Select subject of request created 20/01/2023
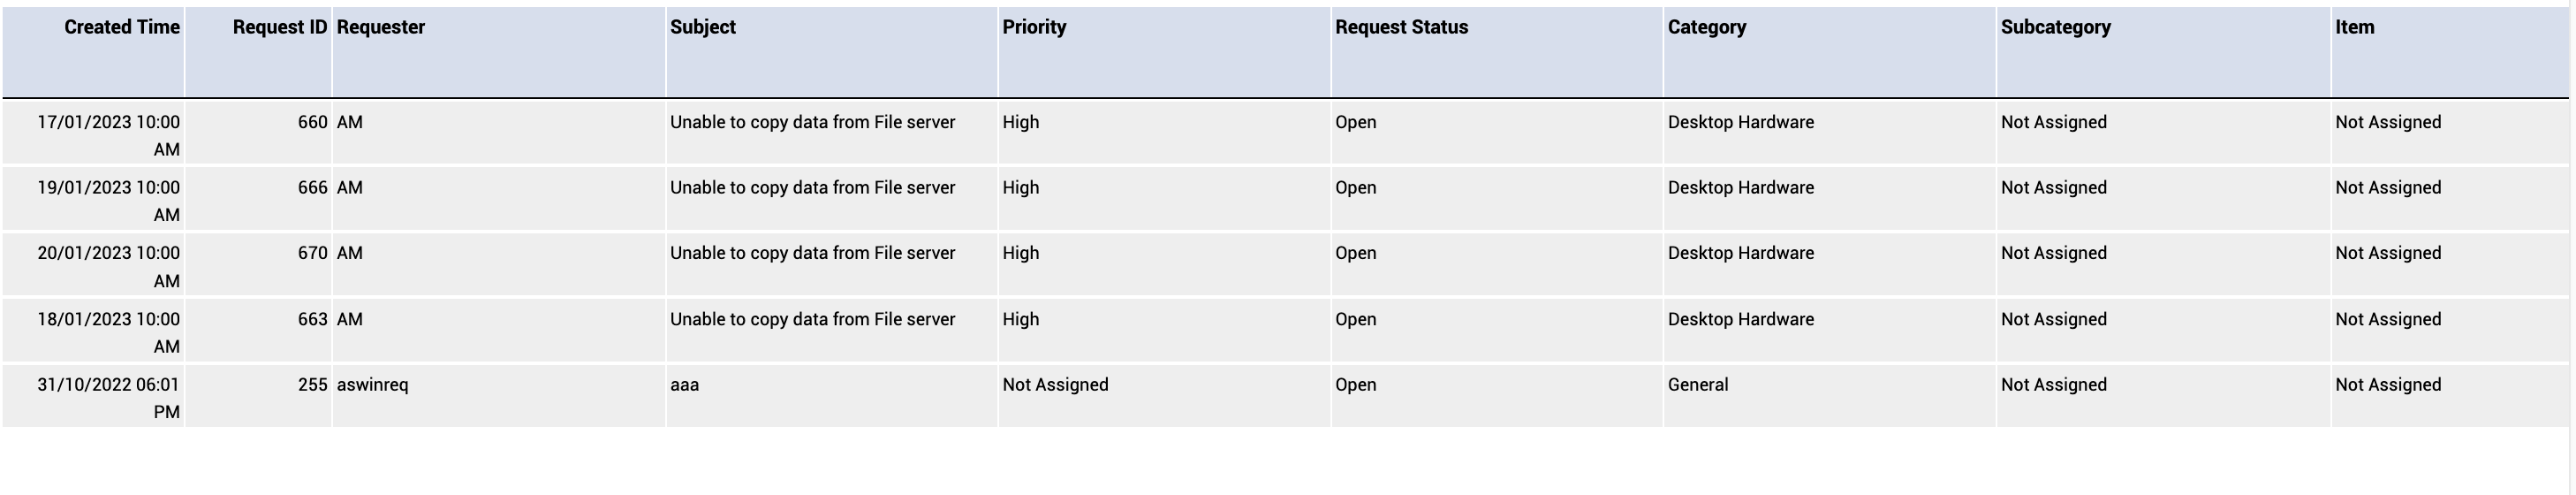Screen dimensions: 2576x495 (812, 253)
